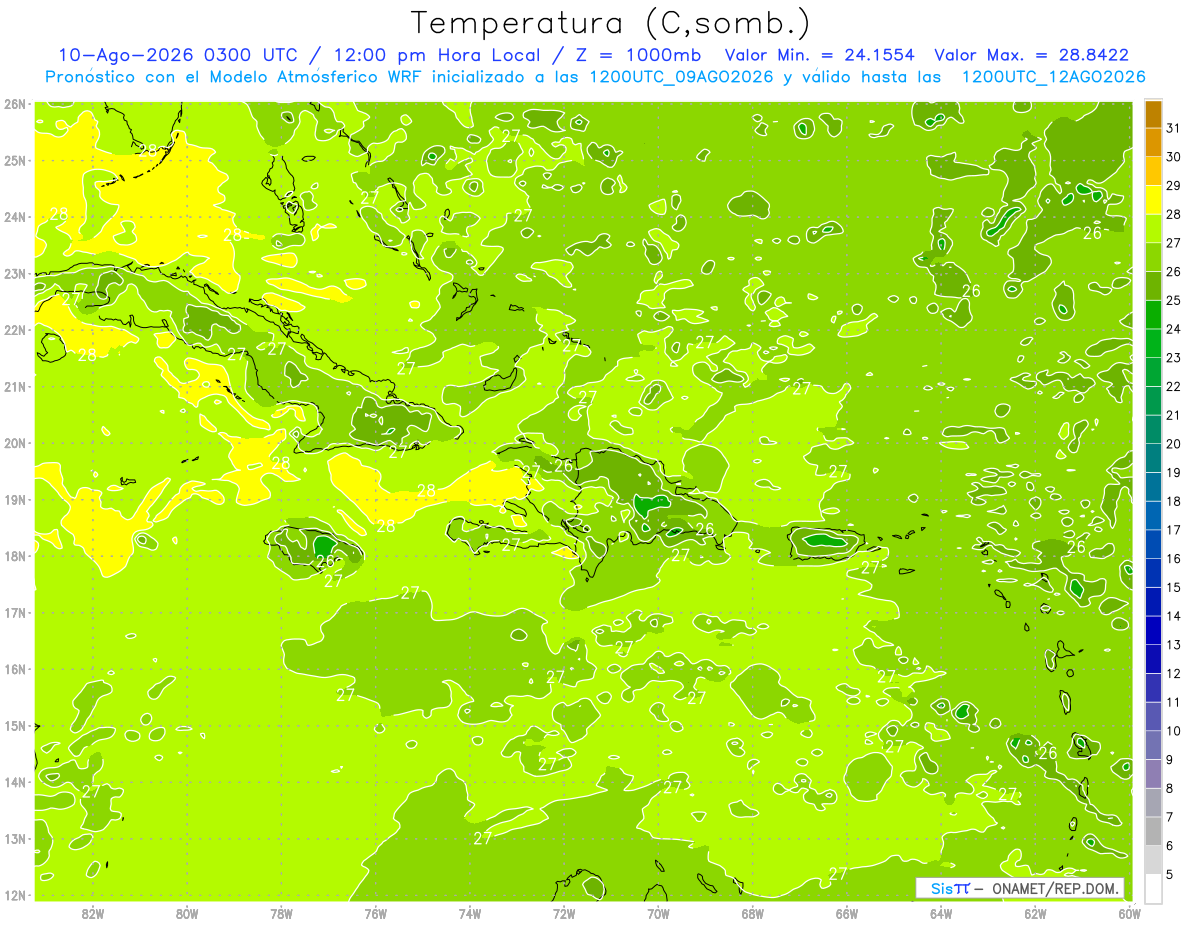Click the latitude label "16N"

tap(15, 669)
